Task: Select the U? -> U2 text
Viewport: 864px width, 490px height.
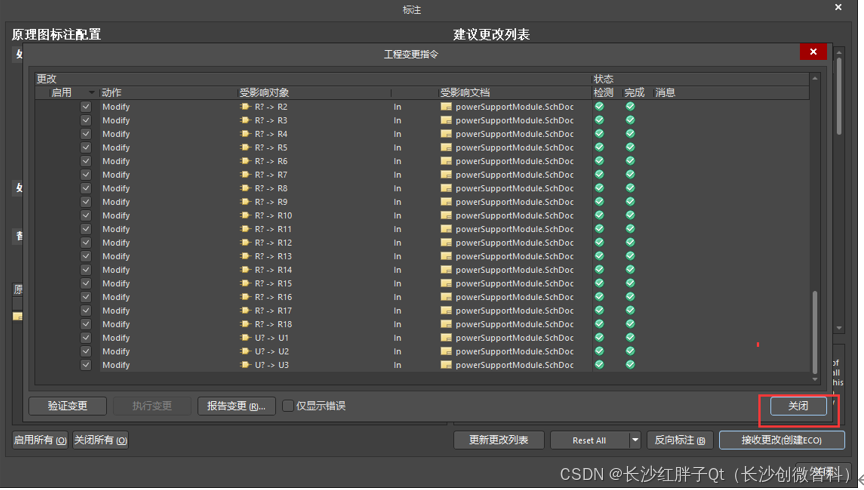Action: 272,351
